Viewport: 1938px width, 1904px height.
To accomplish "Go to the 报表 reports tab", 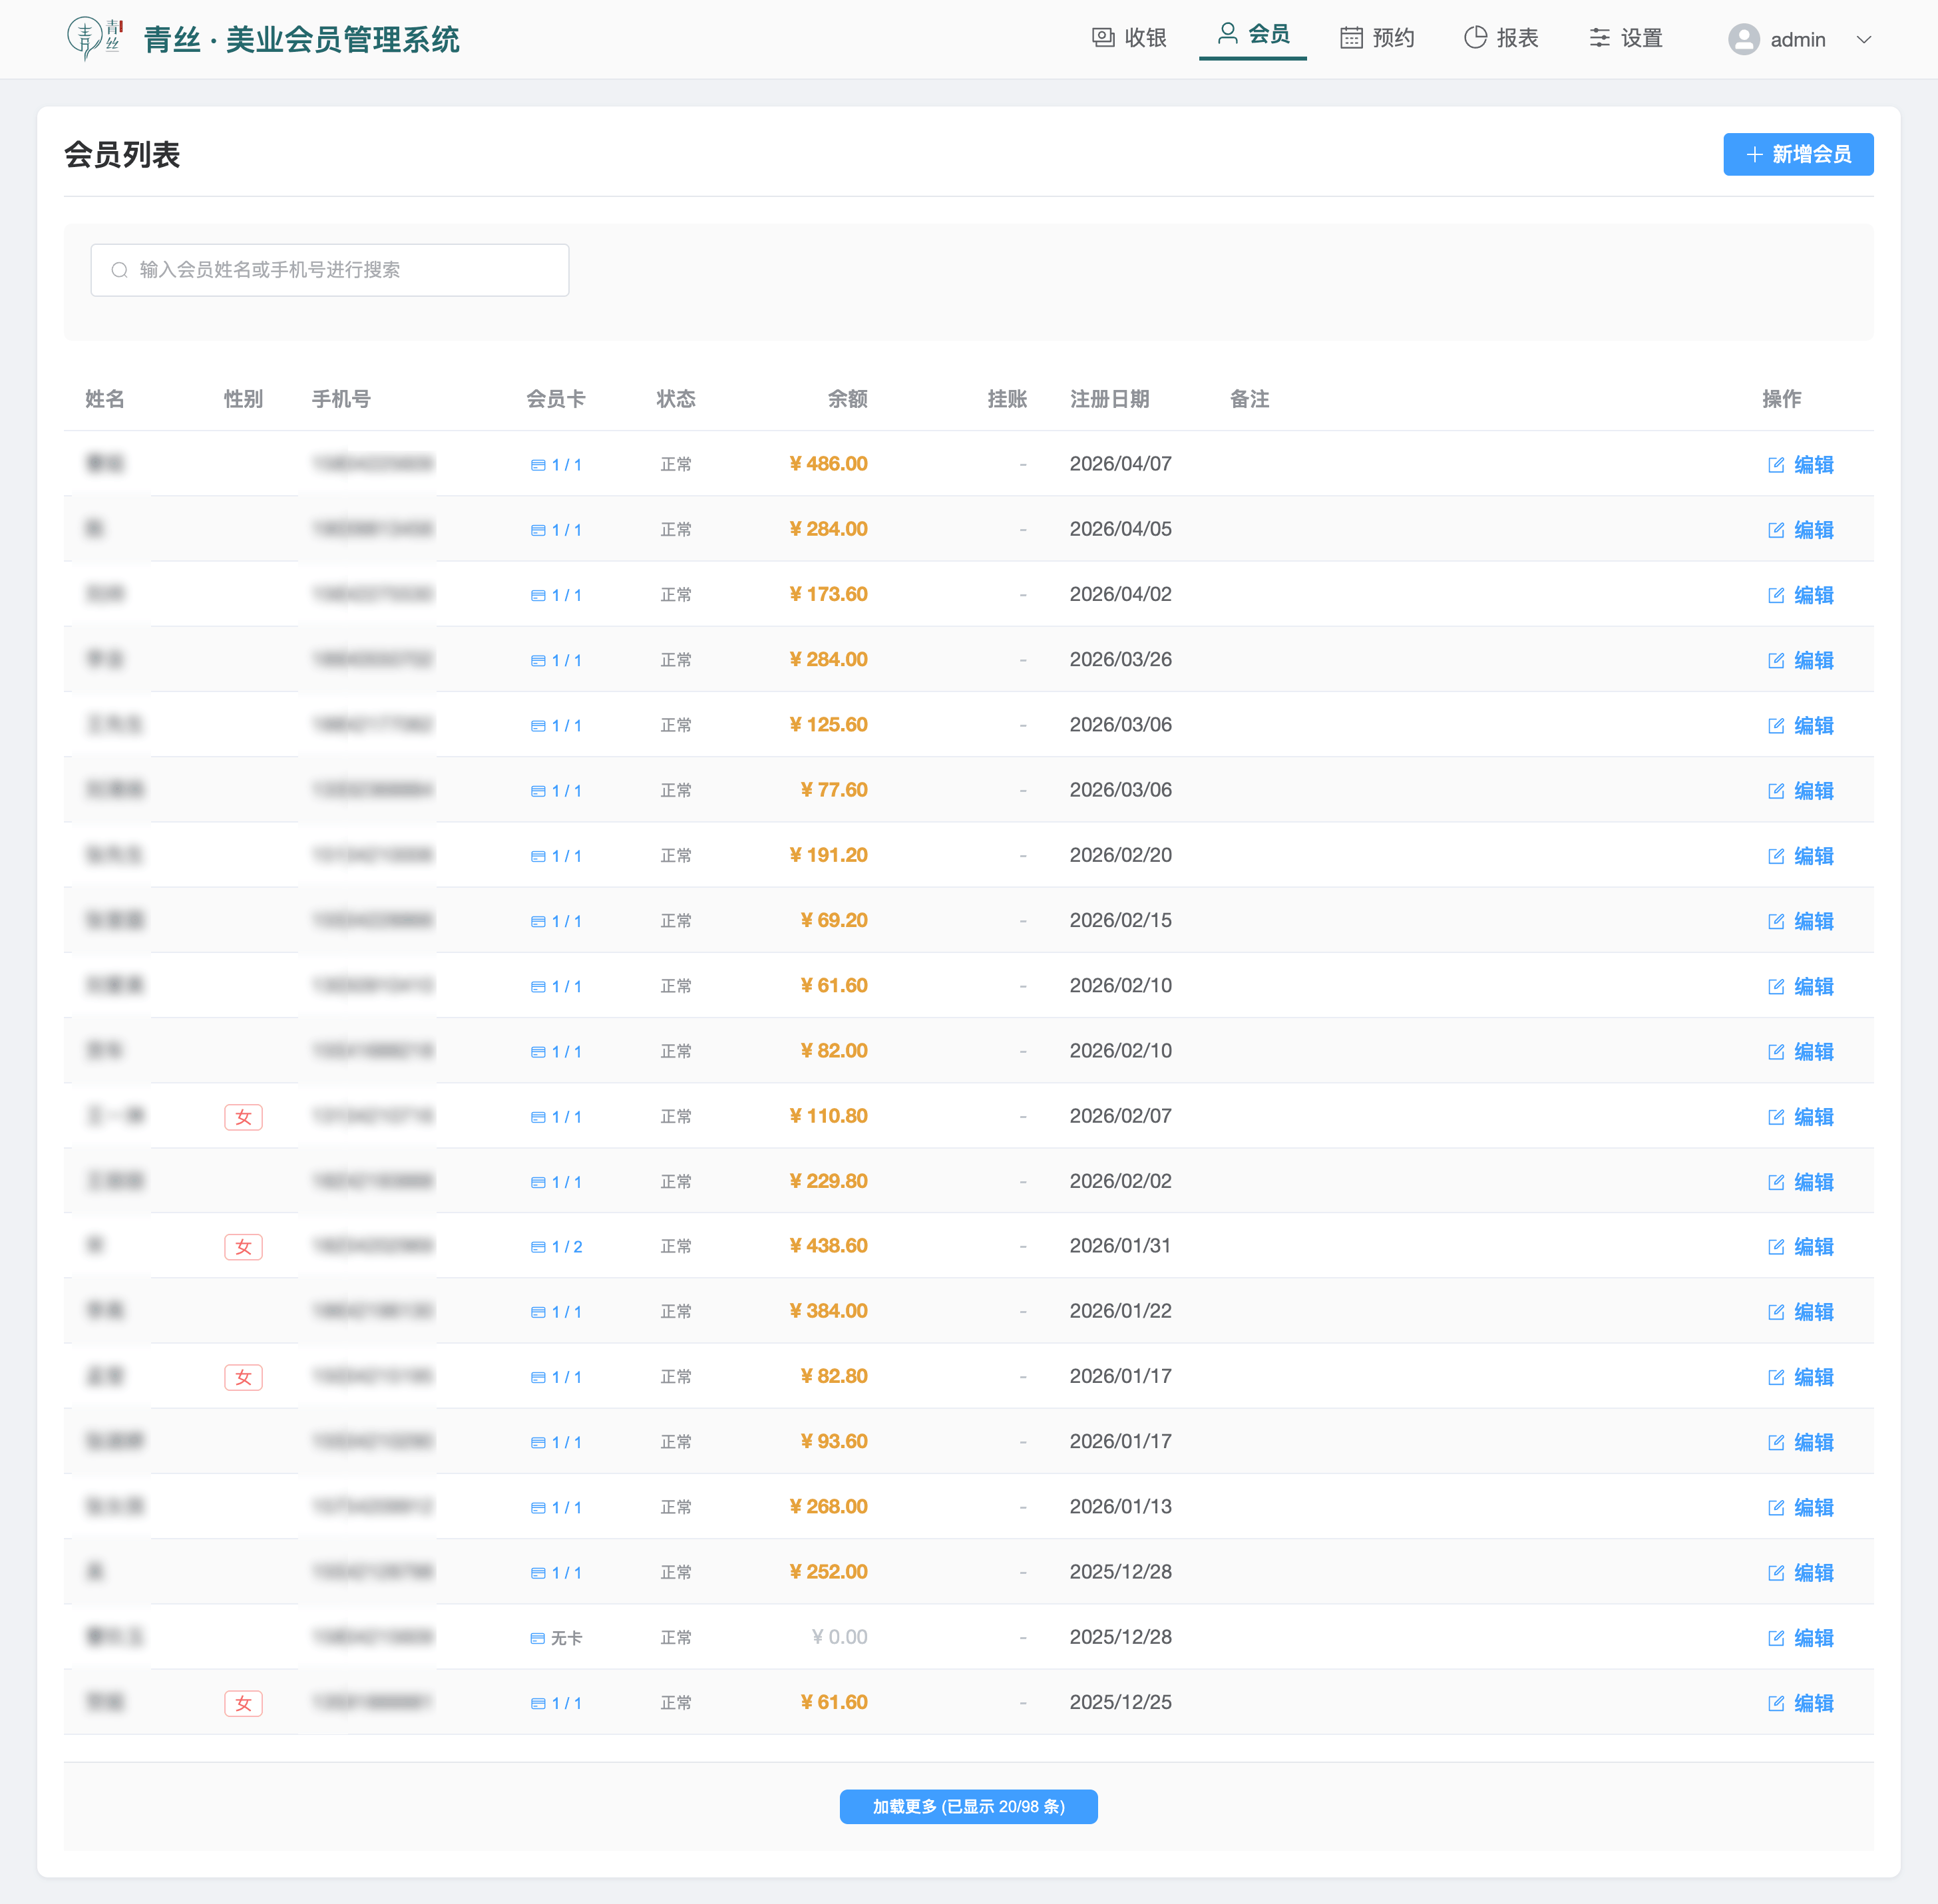I will point(1501,38).
